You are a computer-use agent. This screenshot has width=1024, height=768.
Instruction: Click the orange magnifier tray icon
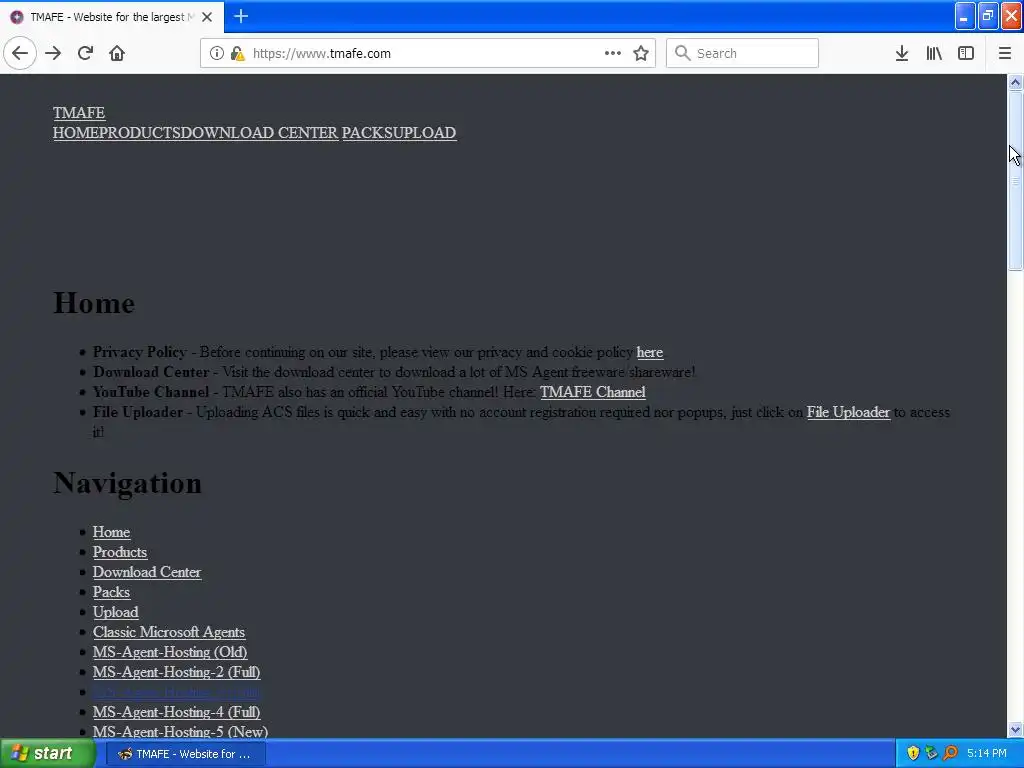(x=950, y=754)
